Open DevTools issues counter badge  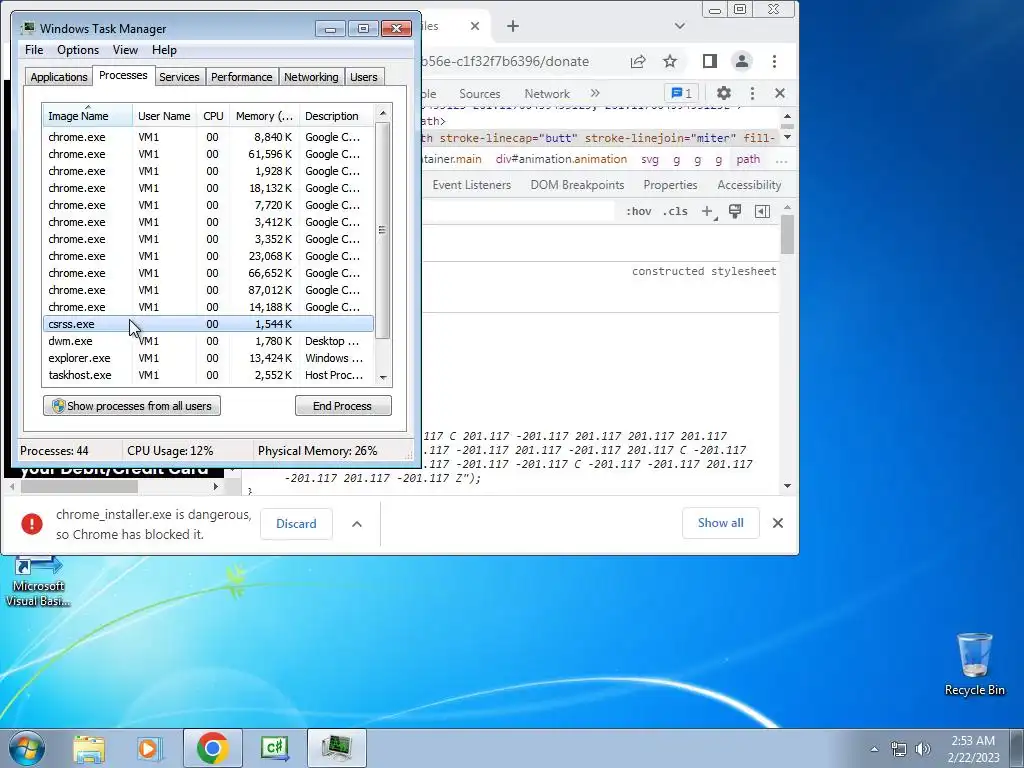(681, 93)
